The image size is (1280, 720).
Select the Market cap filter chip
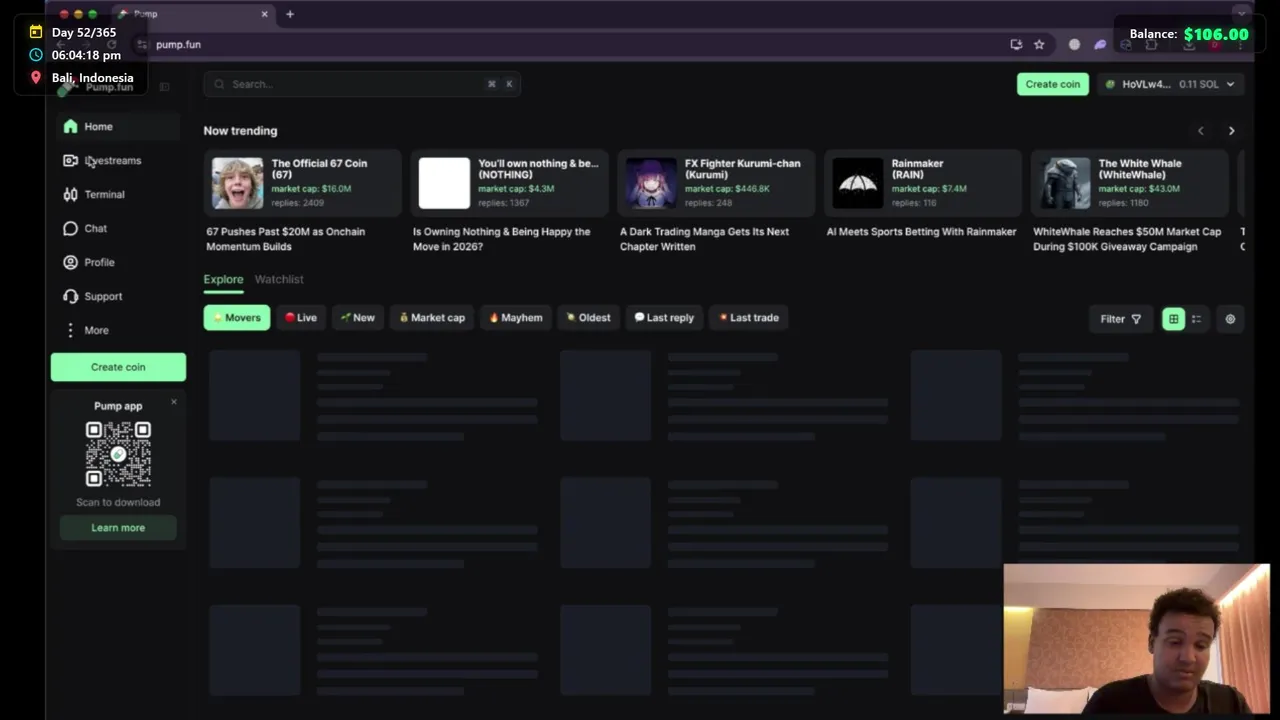[432, 318]
